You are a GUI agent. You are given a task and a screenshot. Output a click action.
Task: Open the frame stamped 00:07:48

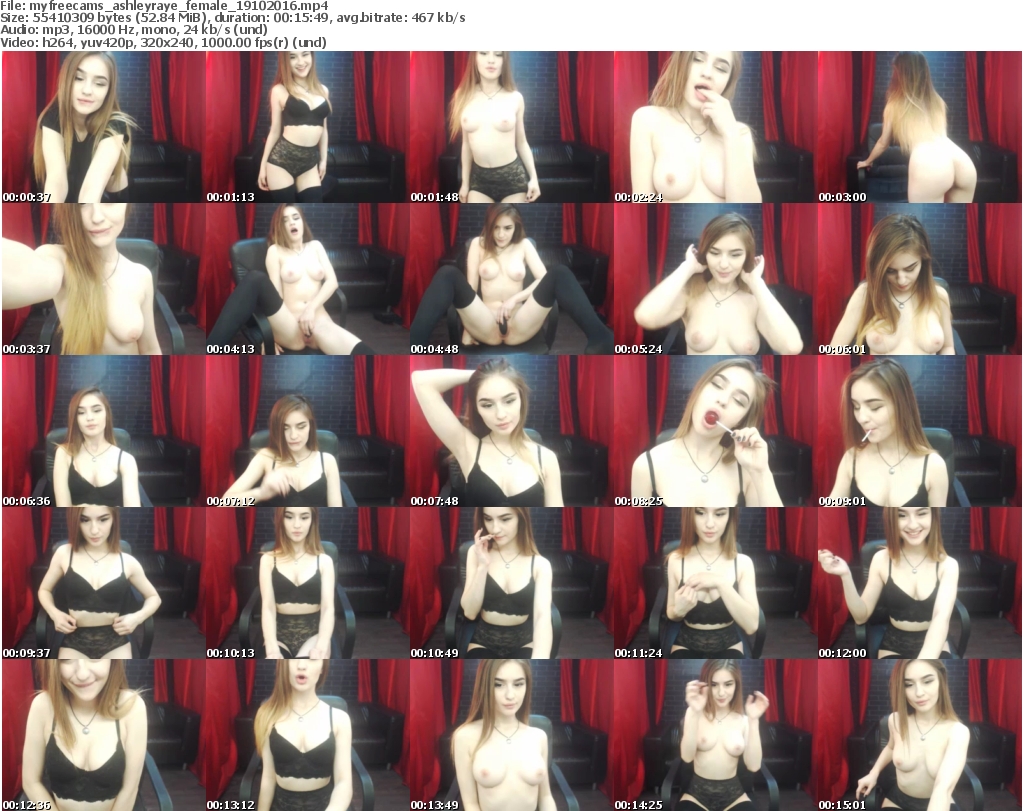coord(511,432)
